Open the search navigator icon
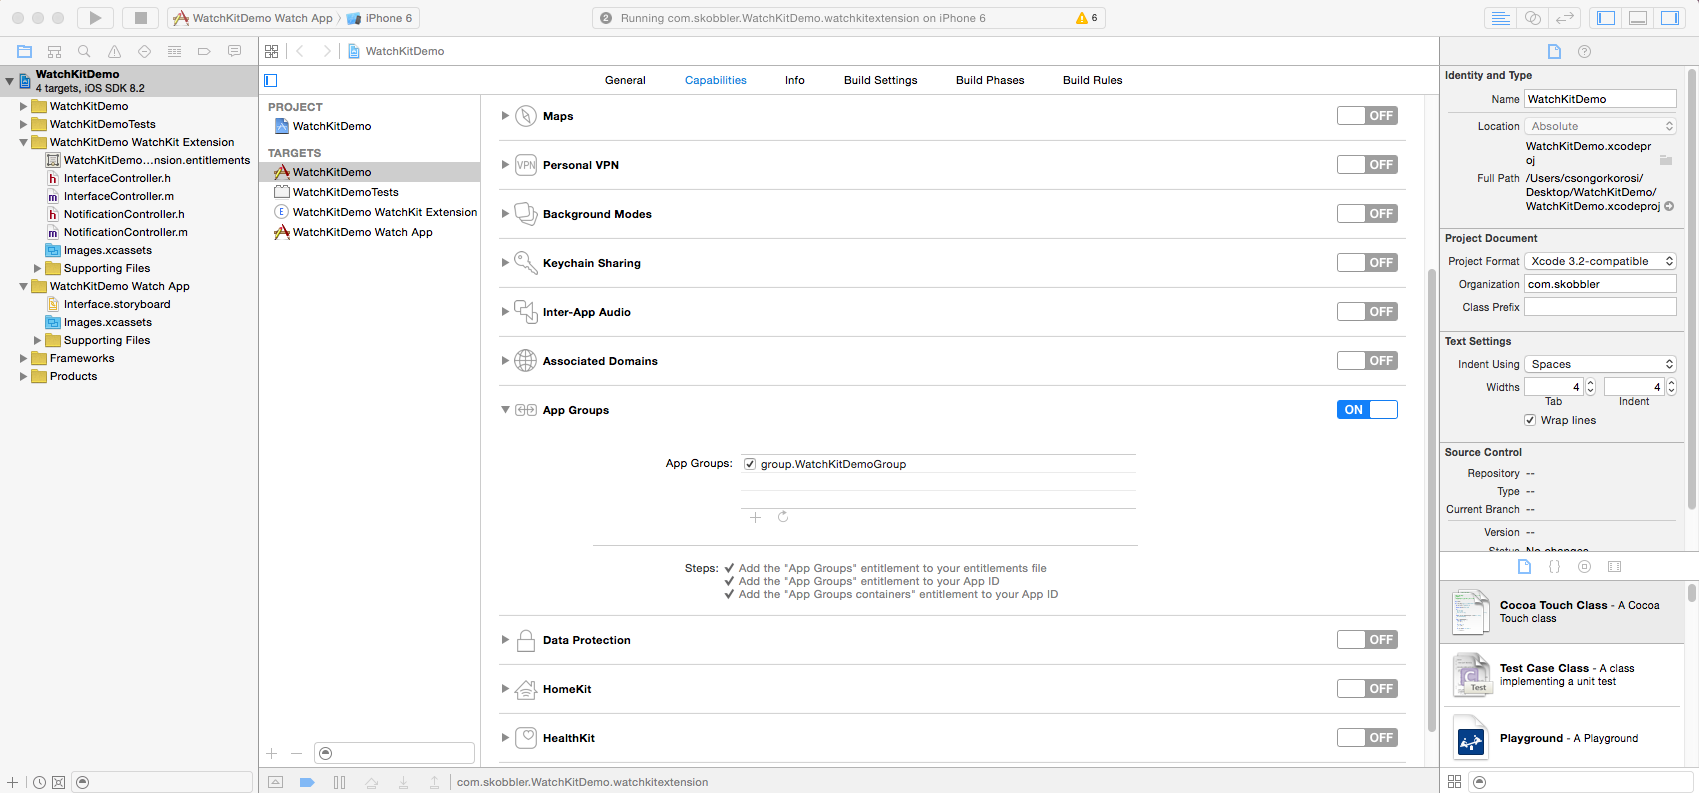The width and height of the screenshot is (1699, 793). pyautogui.click(x=84, y=51)
